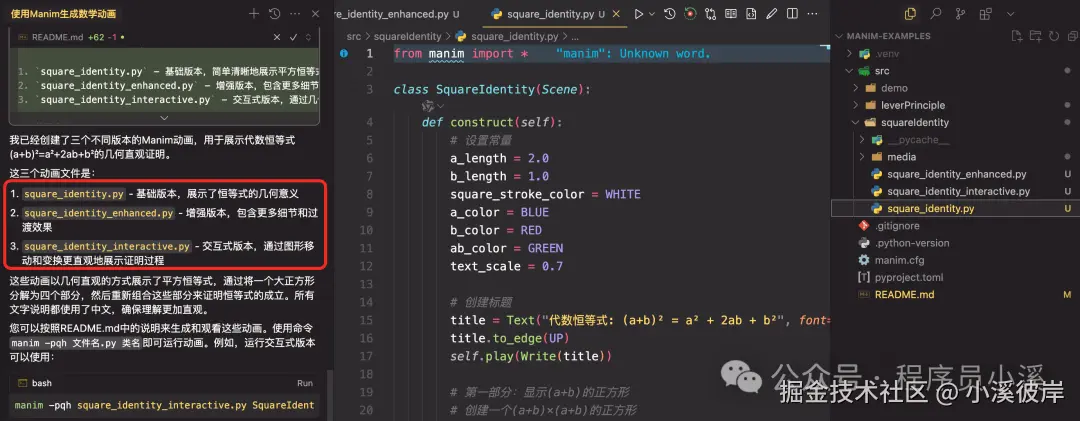Viewport: 1080px width, 421px height.
Task: Expand the README.md diff preview downward
Action: click(164, 119)
